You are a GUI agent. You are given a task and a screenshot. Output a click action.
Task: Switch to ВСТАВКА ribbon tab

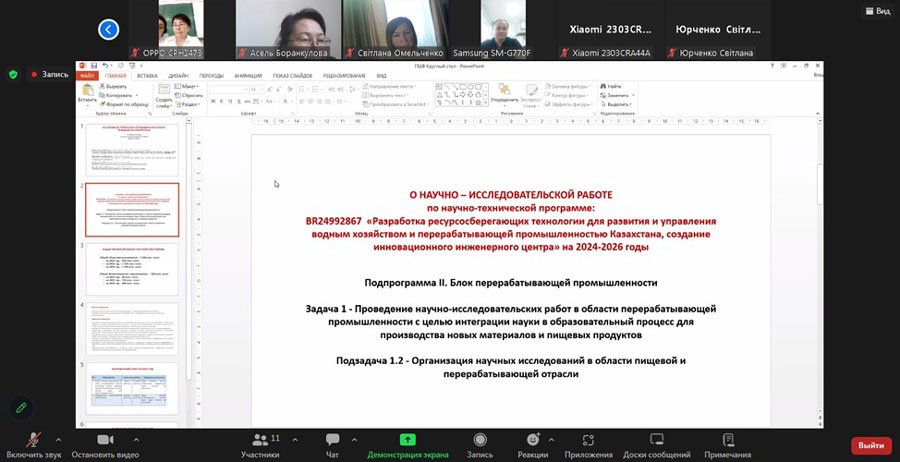click(147, 75)
